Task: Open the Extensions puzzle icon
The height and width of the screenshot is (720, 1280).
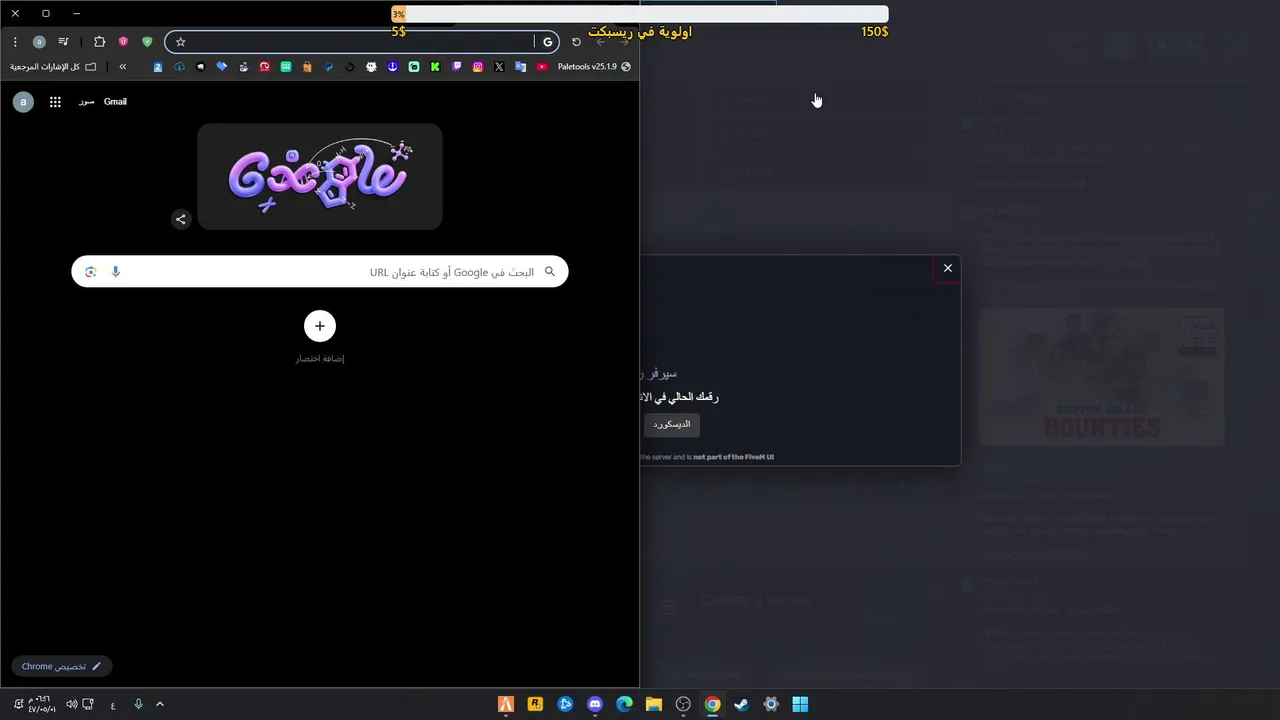Action: [x=99, y=42]
